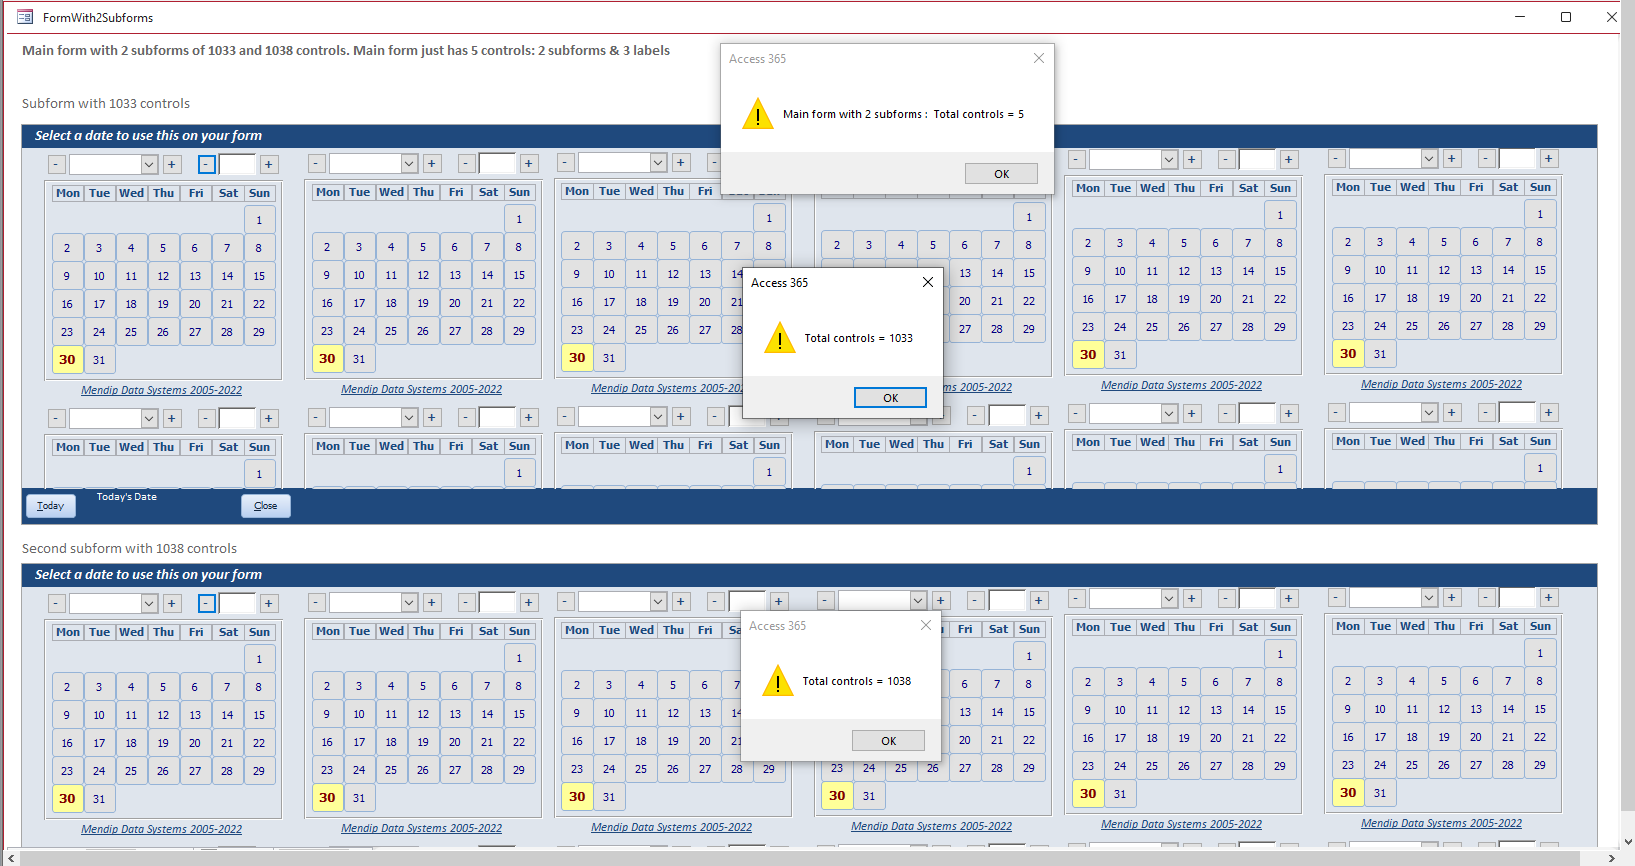Click the Close button beside Today's Date
This screenshot has width=1635, height=866.
(266, 506)
